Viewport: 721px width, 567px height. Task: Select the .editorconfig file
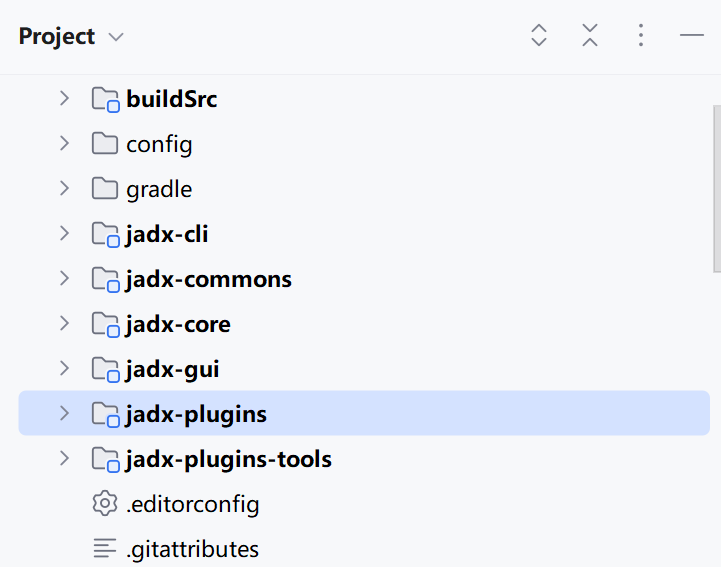point(192,504)
